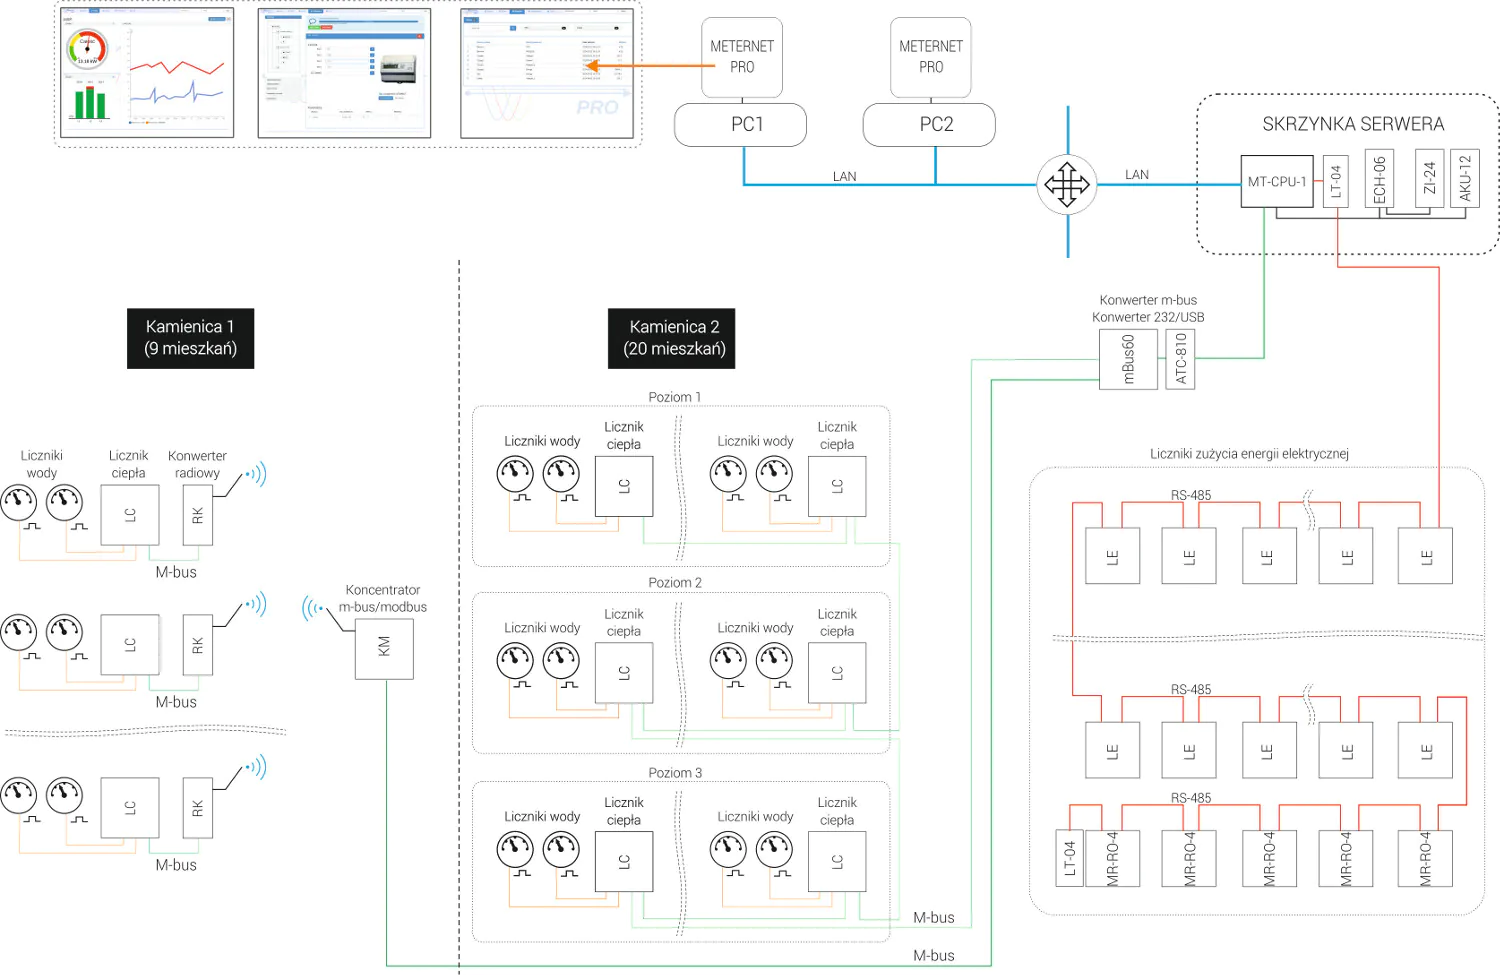Screen dimensions: 1500x975
Task: Click the RS-485 label above MR-RO-4 row
Action: [1191, 798]
